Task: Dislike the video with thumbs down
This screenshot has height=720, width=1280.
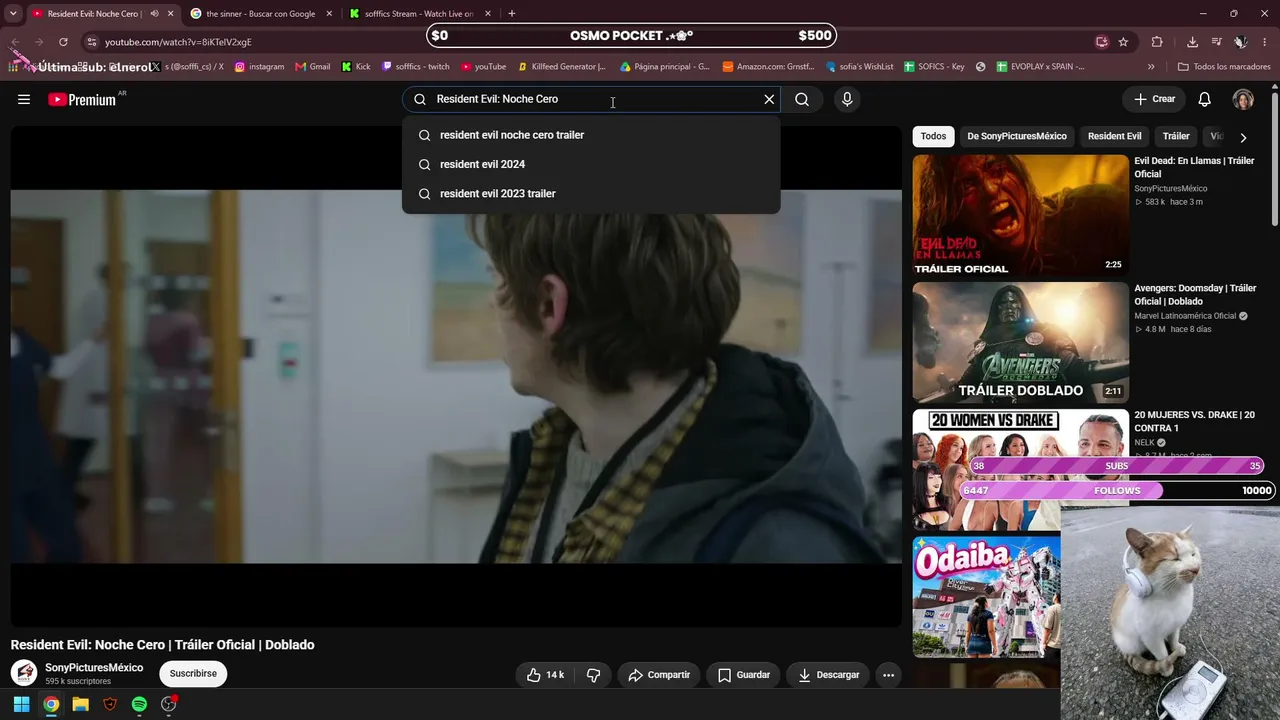Action: point(593,675)
